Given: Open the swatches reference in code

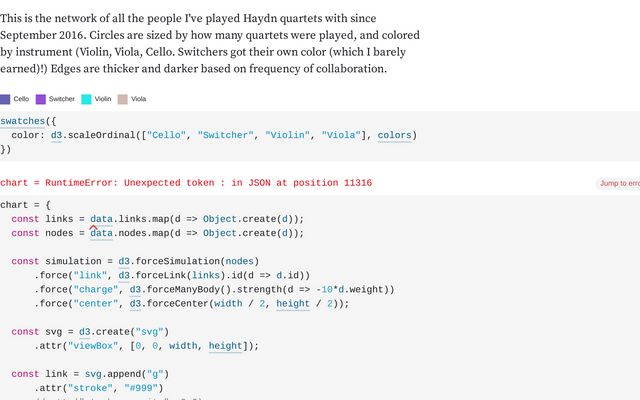Looking at the screenshot, I should tap(22, 121).
